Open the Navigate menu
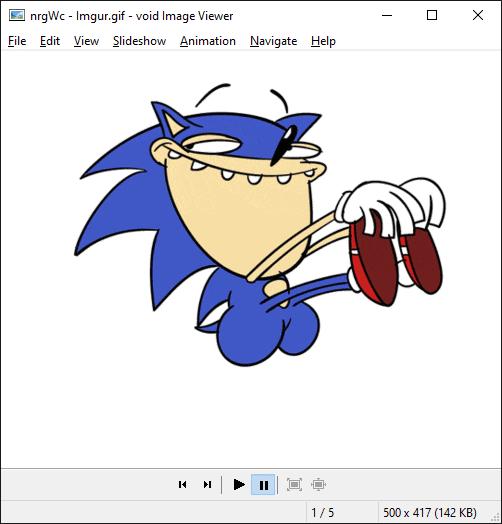Viewport: 502px width, 524px height. click(x=273, y=41)
